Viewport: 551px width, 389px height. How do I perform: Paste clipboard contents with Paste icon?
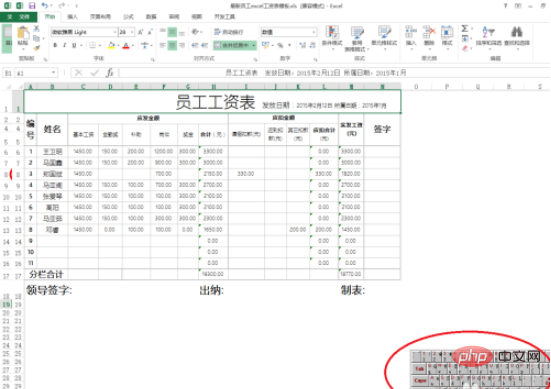(23, 33)
